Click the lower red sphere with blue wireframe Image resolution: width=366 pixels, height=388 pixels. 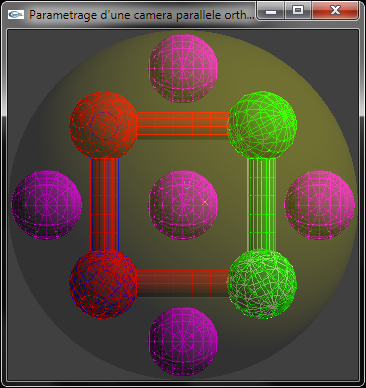[103, 284]
